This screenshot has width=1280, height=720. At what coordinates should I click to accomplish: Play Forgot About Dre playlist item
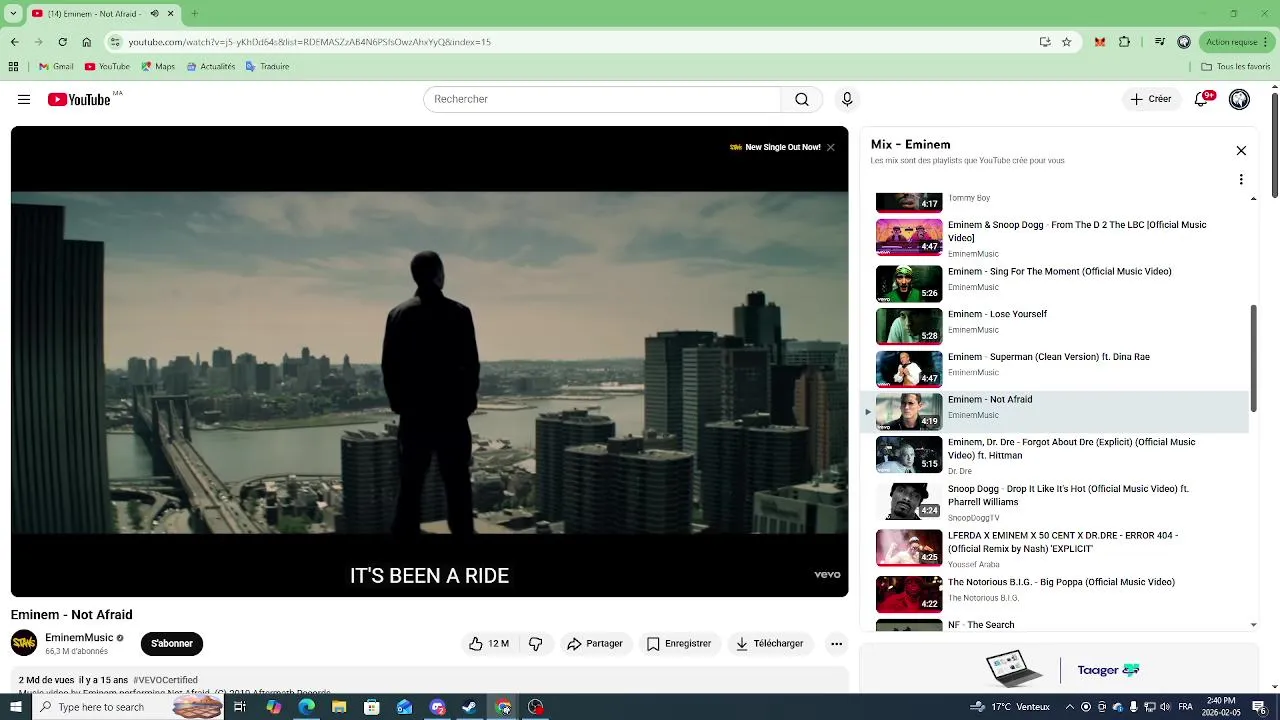(x=1056, y=455)
